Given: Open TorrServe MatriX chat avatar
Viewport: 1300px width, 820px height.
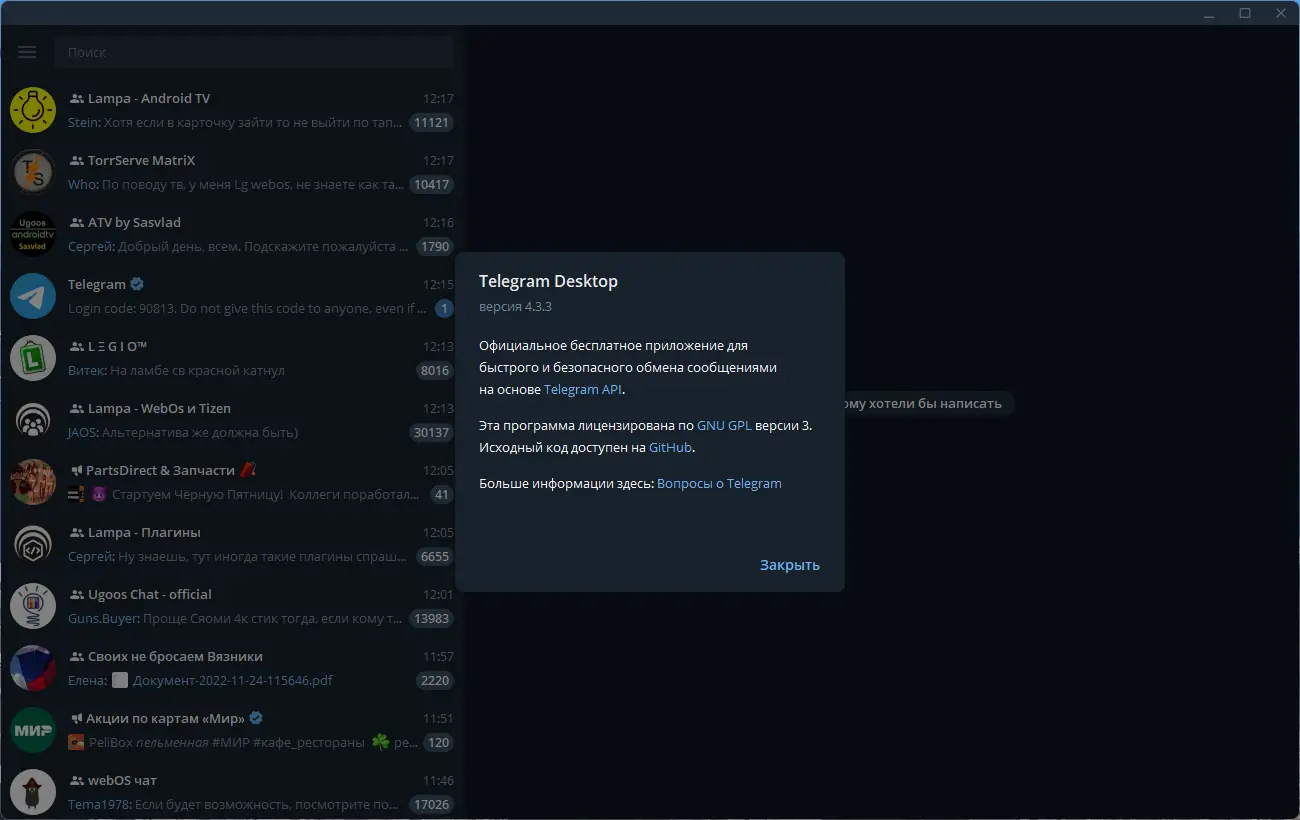Looking at the screenshot, I should pyautogui.click(x=33, y=172).
